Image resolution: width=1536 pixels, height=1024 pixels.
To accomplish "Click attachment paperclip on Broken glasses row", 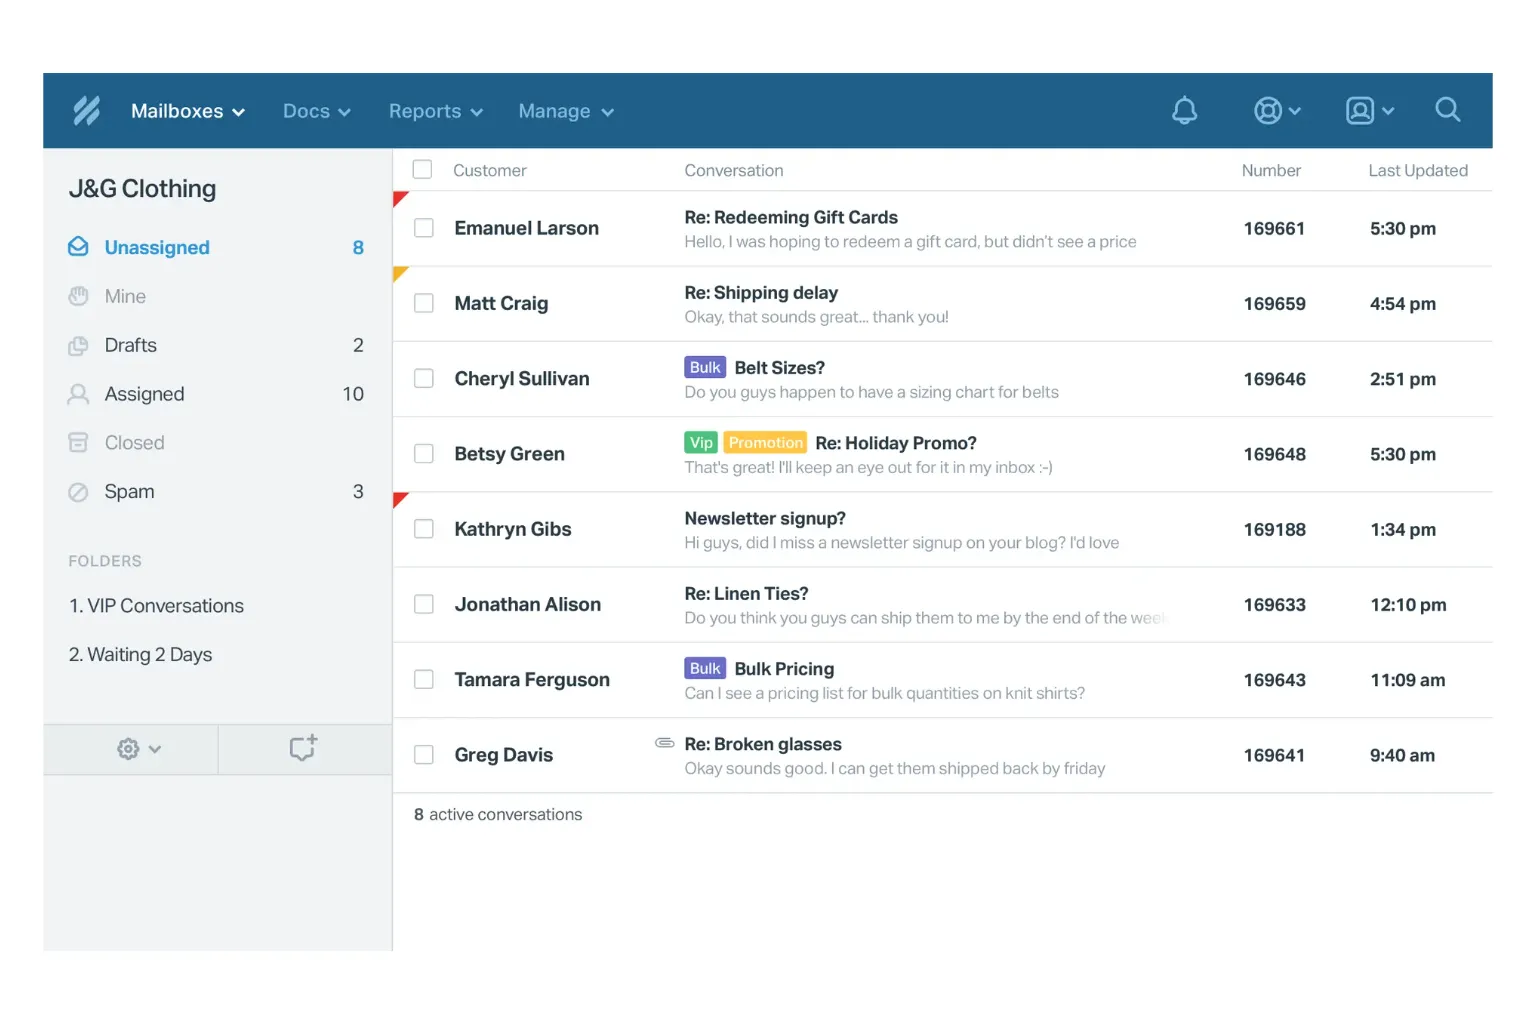I will pos(664,742).
